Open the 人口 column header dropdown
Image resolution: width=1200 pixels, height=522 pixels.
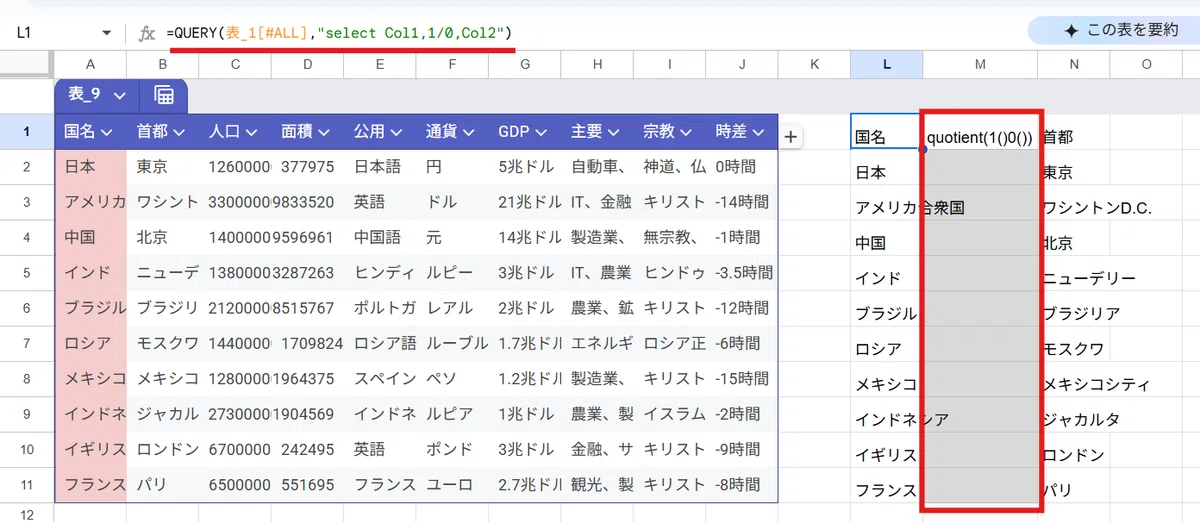click(x=251, y=133)
